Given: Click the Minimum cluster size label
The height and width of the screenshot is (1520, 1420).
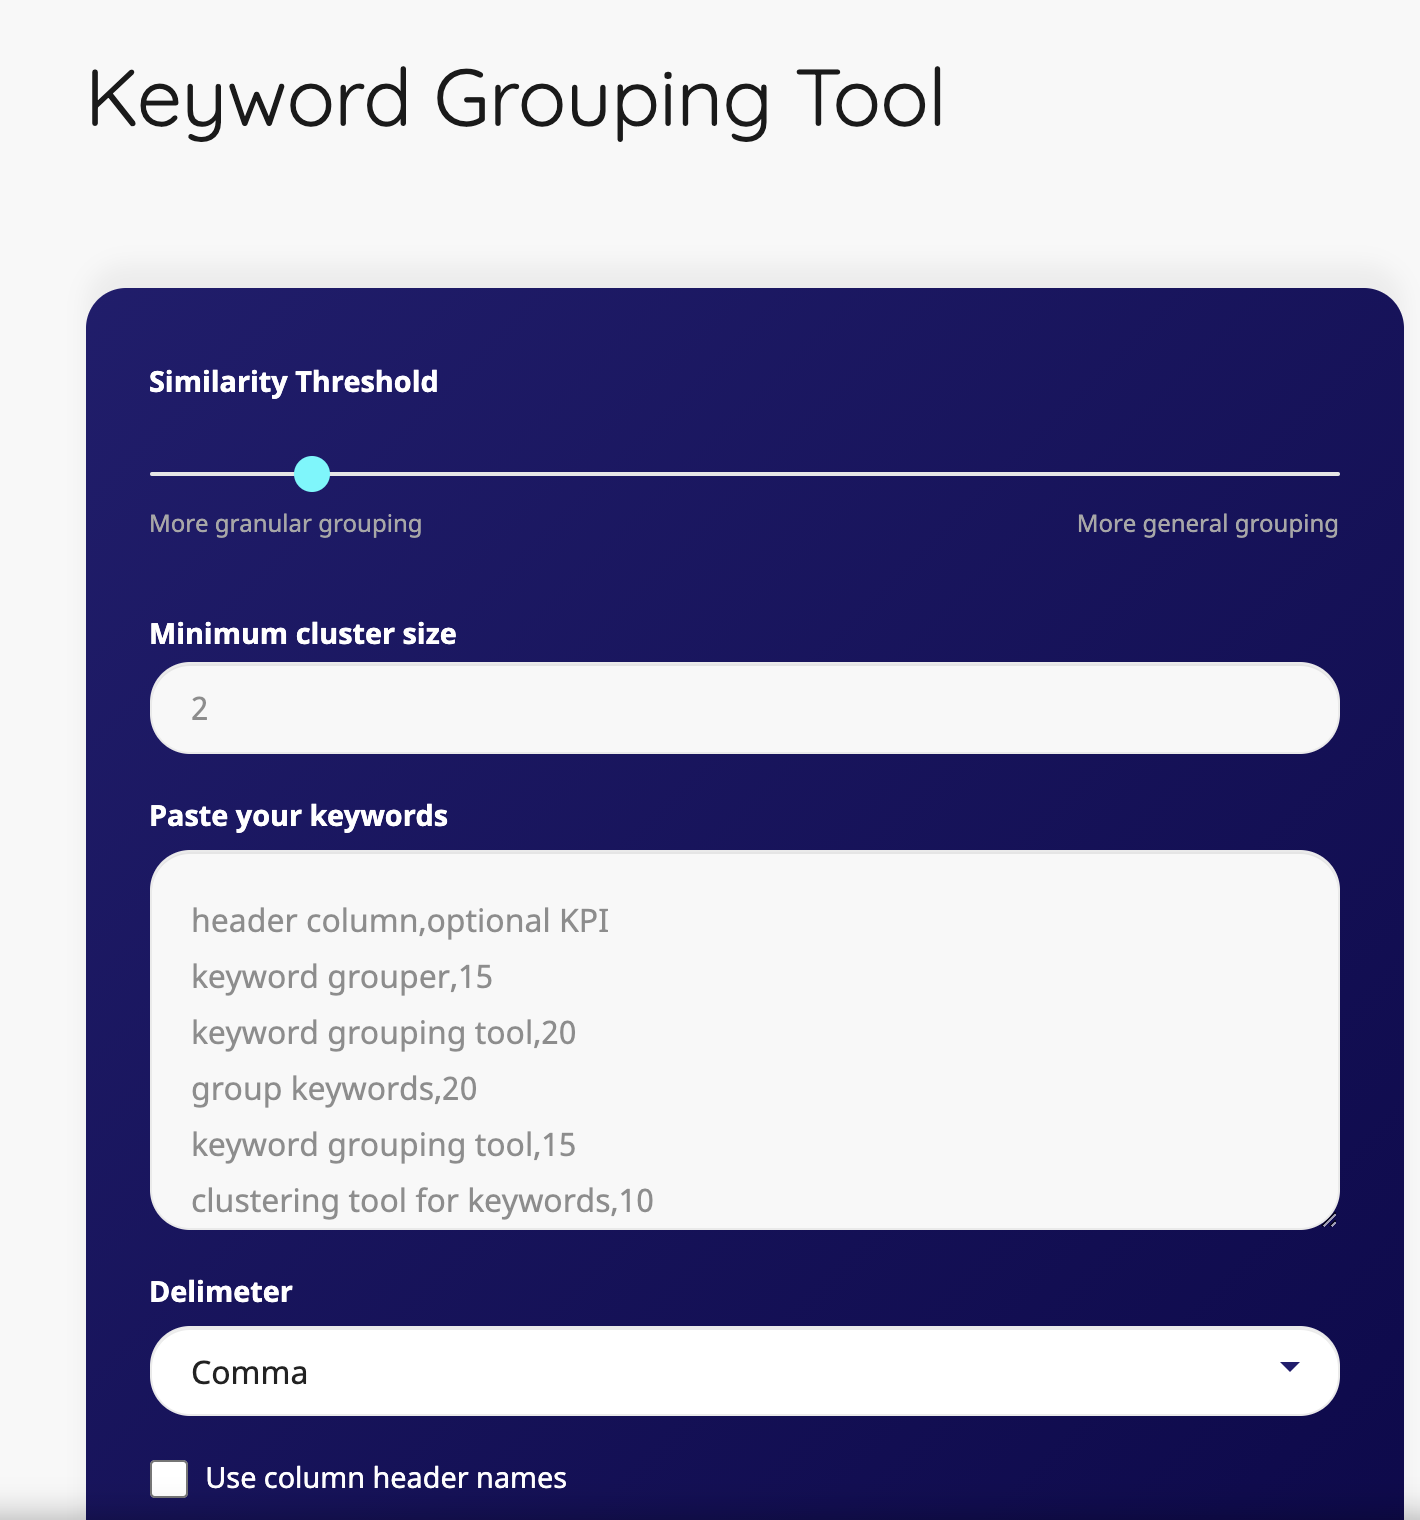Looking at the screenshot, I should tap(302, 634).
